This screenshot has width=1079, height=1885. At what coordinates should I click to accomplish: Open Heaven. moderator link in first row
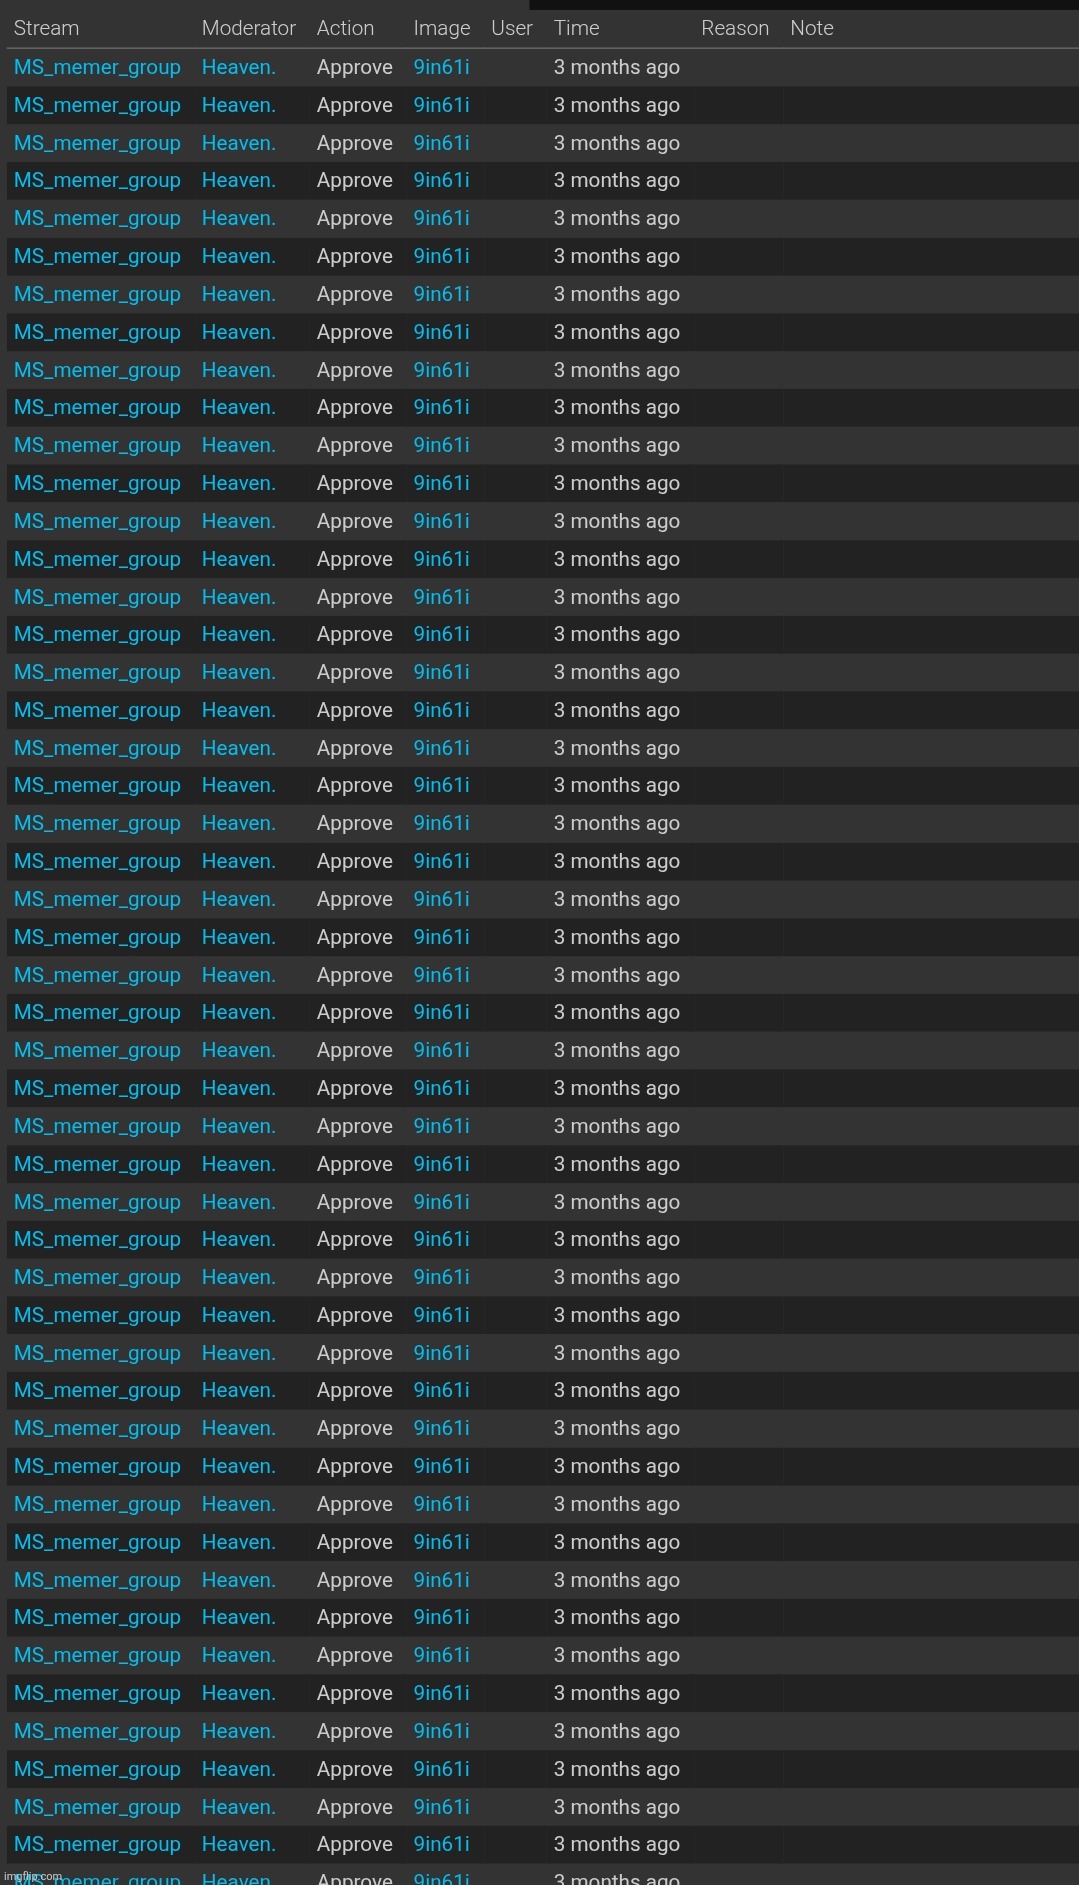[238, 67]
